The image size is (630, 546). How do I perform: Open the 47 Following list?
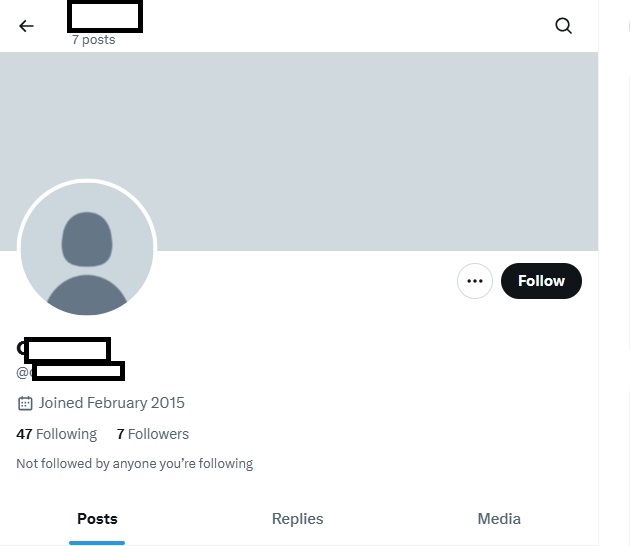pyautogui.click(x=57, y=434)
